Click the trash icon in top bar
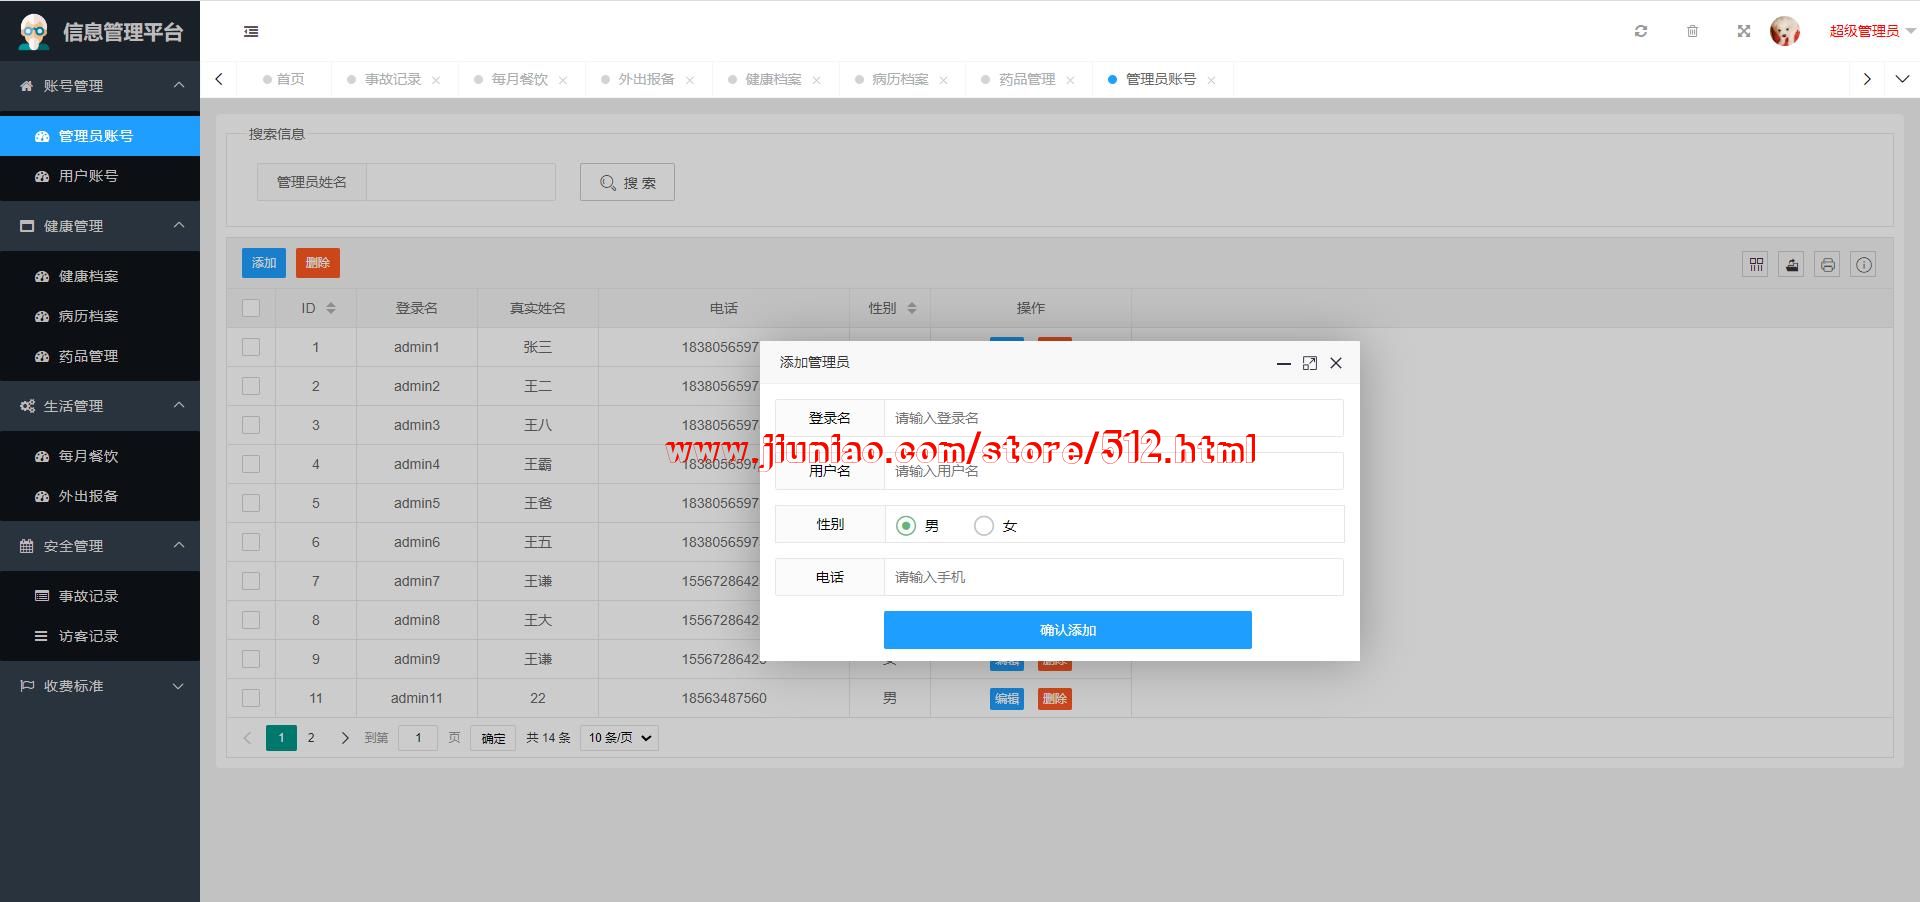Viewport: 1920px width, 902px height. pos(1692,31)
